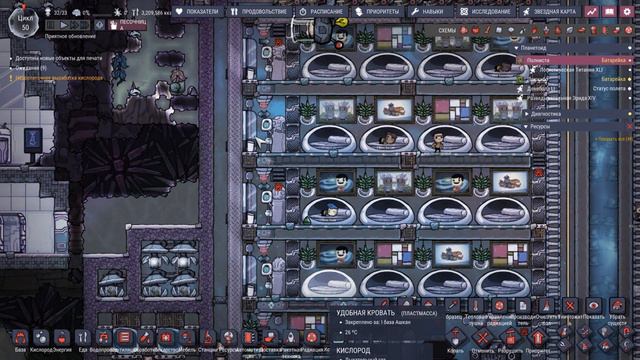Open the Звёздная карта starmap
The width and height of the screenshot is (640, 360).
(549, 12)
